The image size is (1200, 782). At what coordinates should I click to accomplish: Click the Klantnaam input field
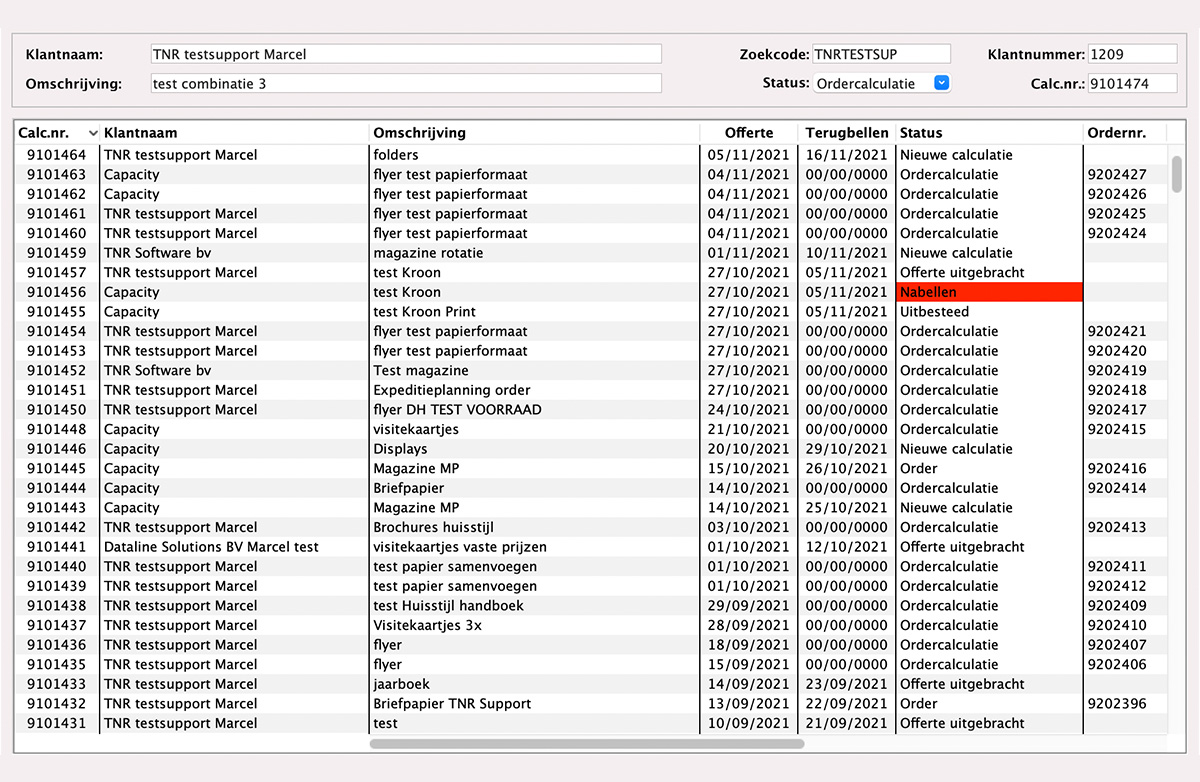point(406,54)
